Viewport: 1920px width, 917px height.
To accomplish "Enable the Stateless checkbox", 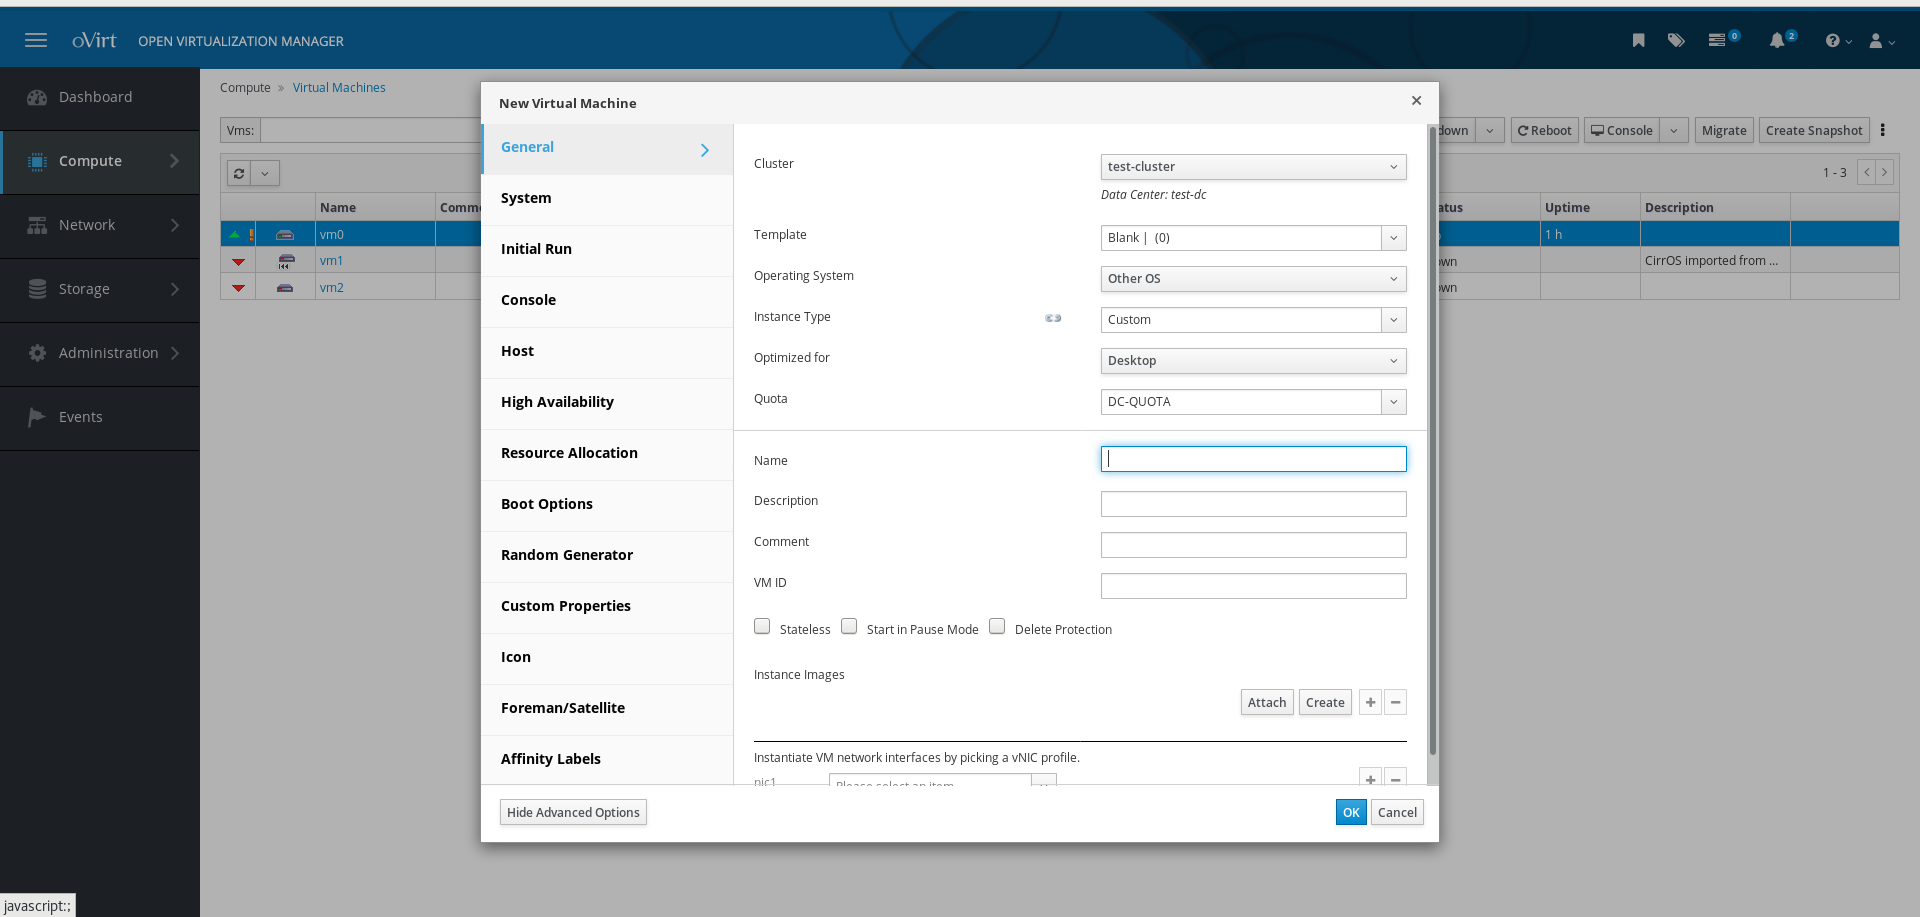I will click(762, 627).
